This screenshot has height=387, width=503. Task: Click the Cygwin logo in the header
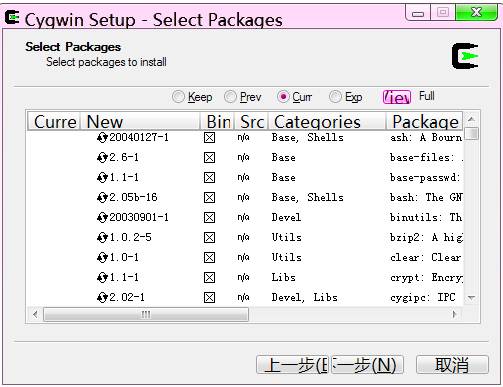click(x=465, y=56)
